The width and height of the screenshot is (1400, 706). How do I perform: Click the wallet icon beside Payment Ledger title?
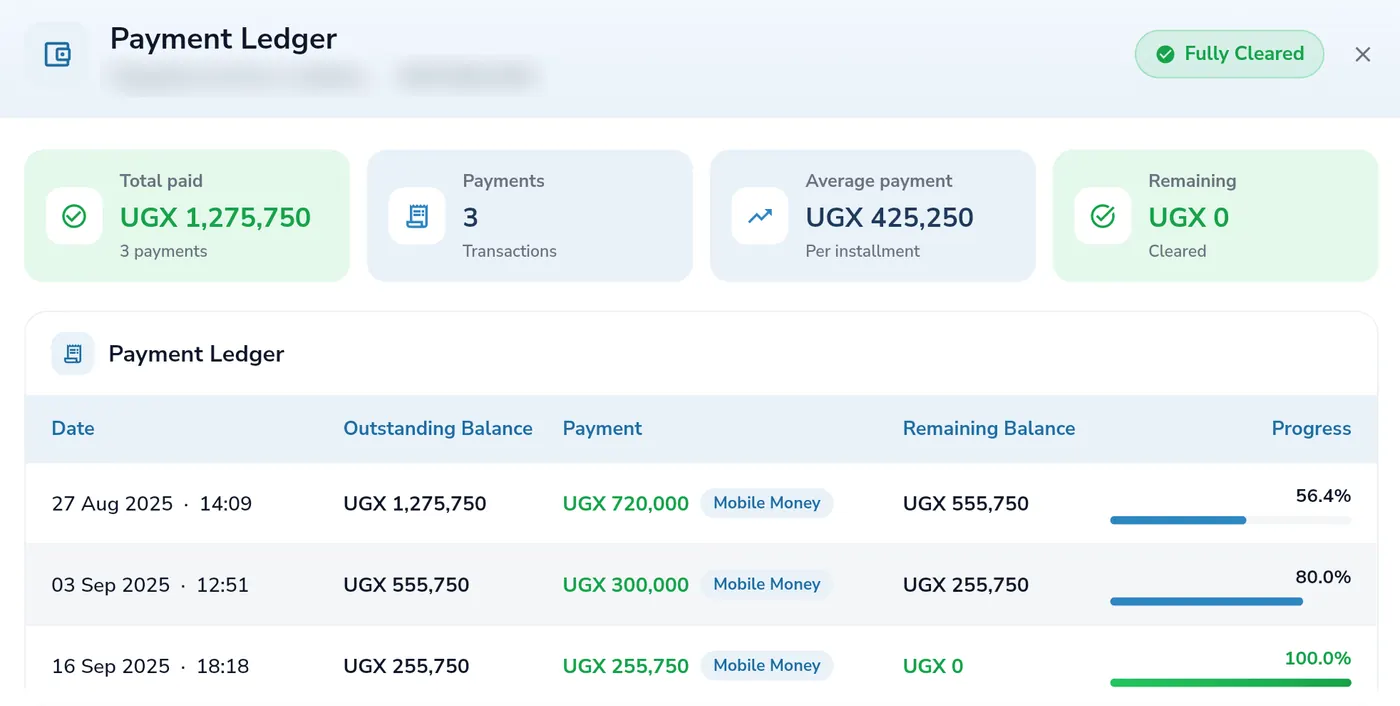point(57,54)
